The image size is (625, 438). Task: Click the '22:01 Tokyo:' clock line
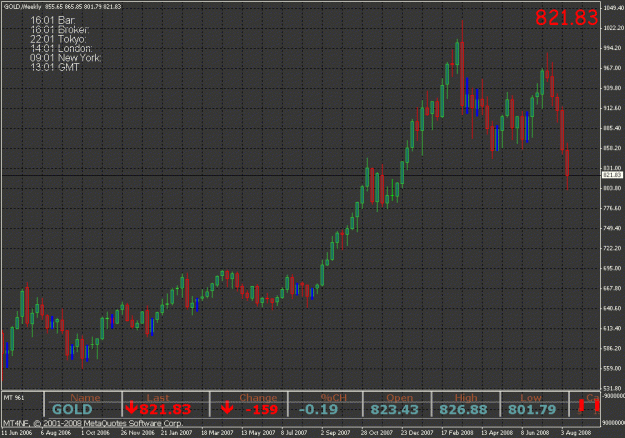(x=58, y=39)
